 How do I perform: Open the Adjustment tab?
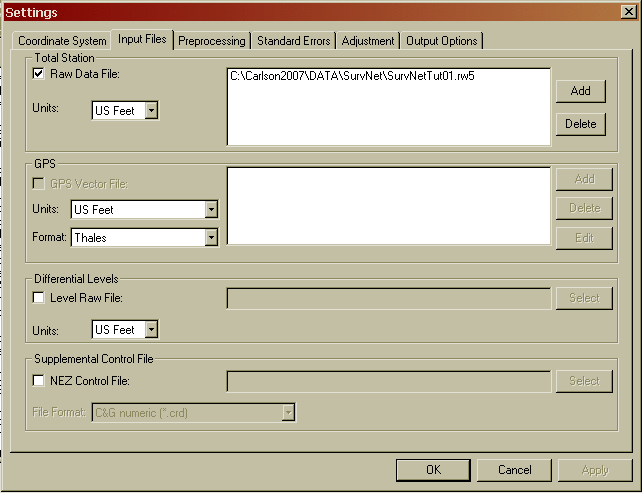click(368, 41)
